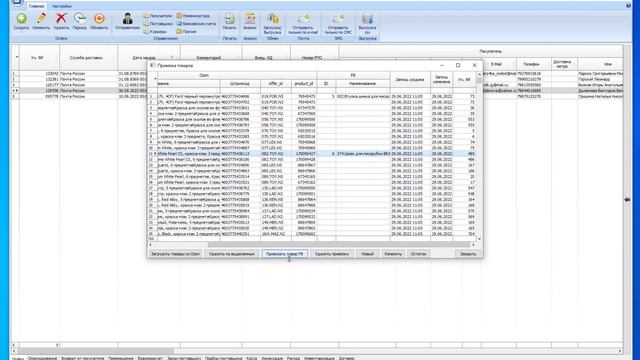640x360 pixels.
Task: Switch to Инвентаризация bottom tab
Action: [320, 358]
